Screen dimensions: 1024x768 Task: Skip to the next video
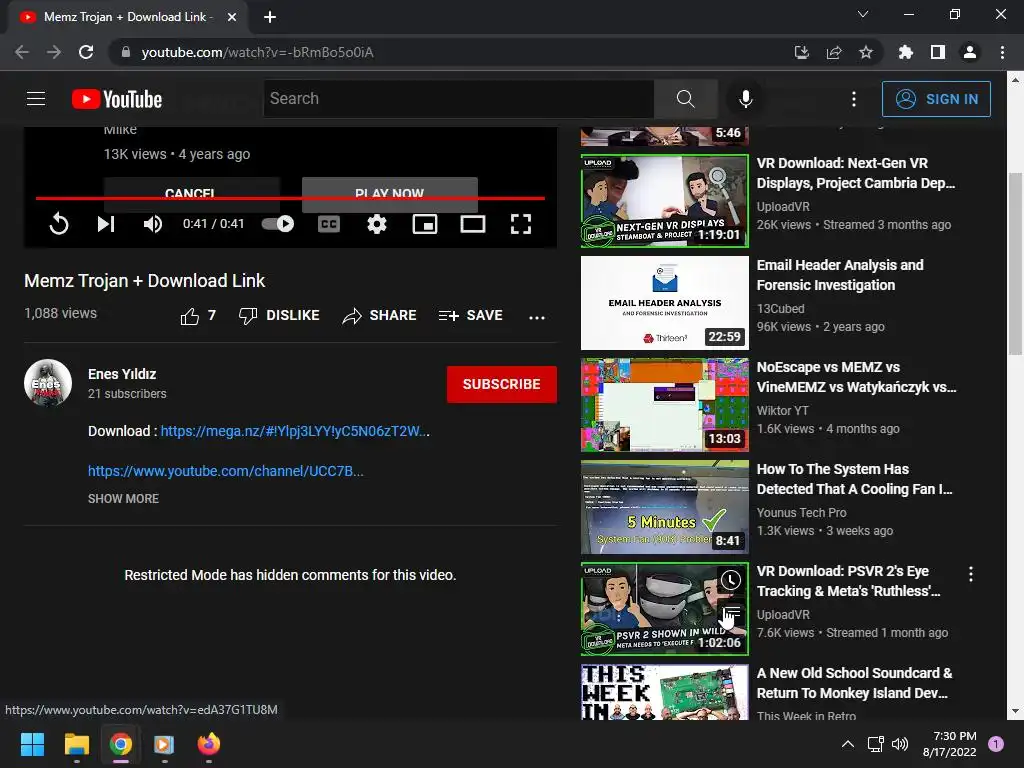(106, 224)
